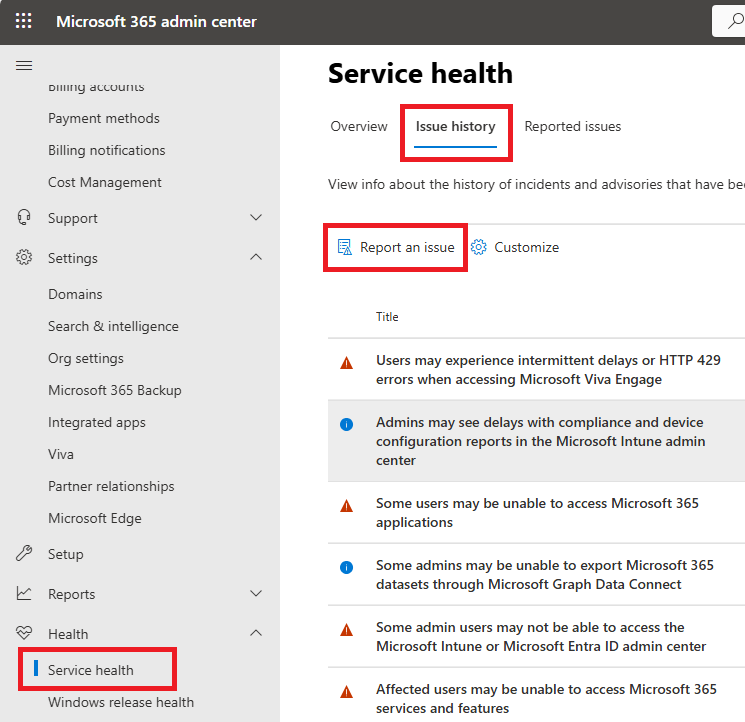745x722 pixels.
Task: Open the Microsoft 365 services and features issue
Action: click(x=546, y=699)
